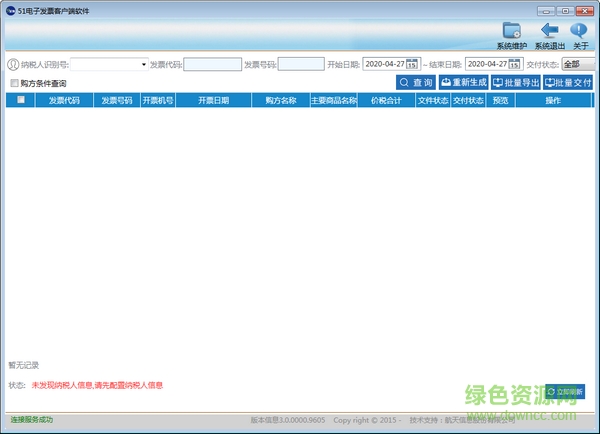Click the 查询 search button

coord(415,83)
